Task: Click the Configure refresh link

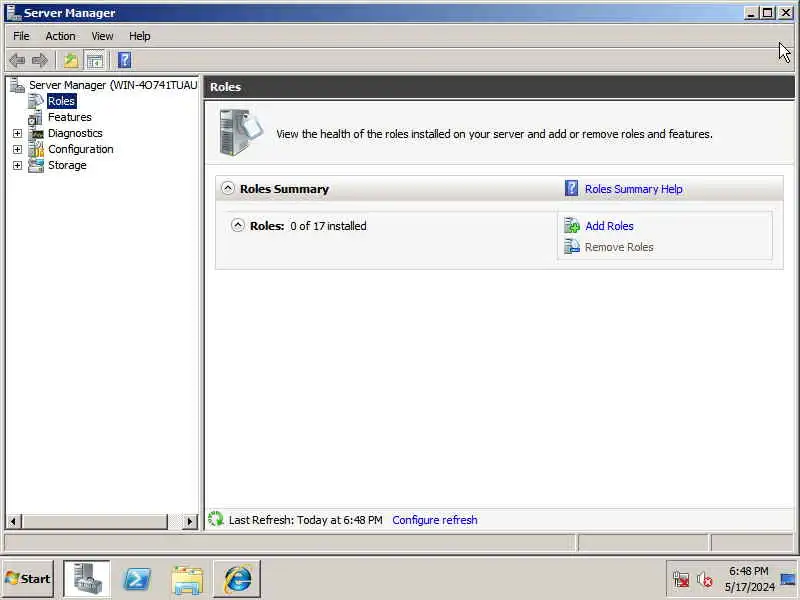Action: pos(435,520)
